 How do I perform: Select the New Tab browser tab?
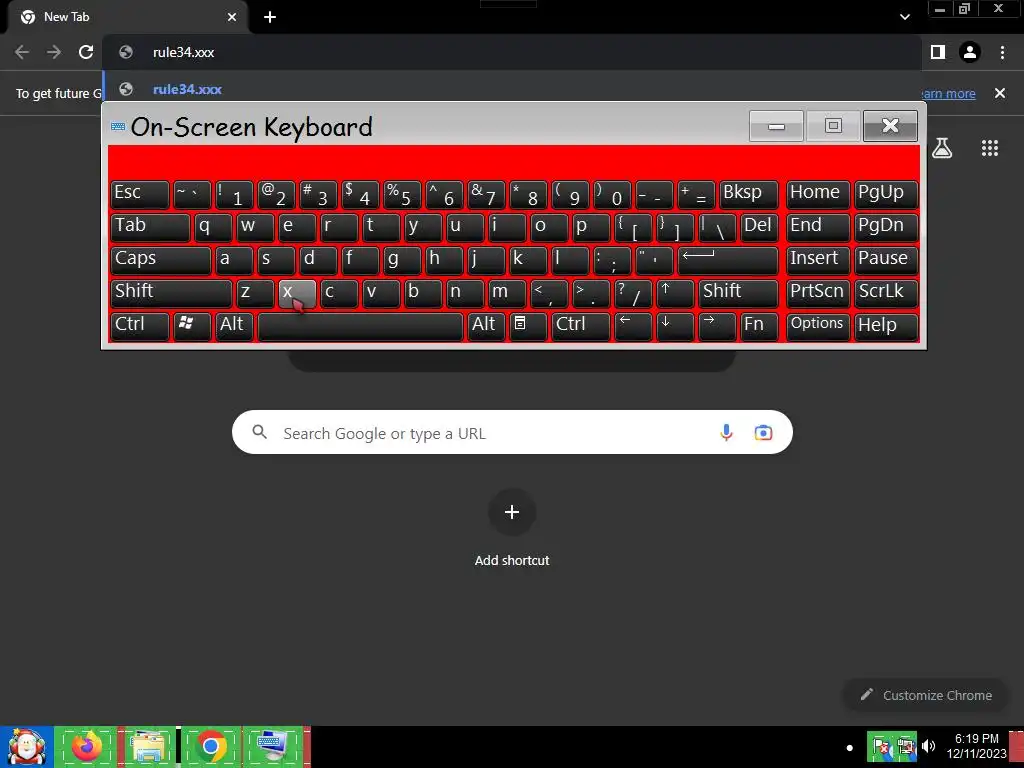point(127,17)
